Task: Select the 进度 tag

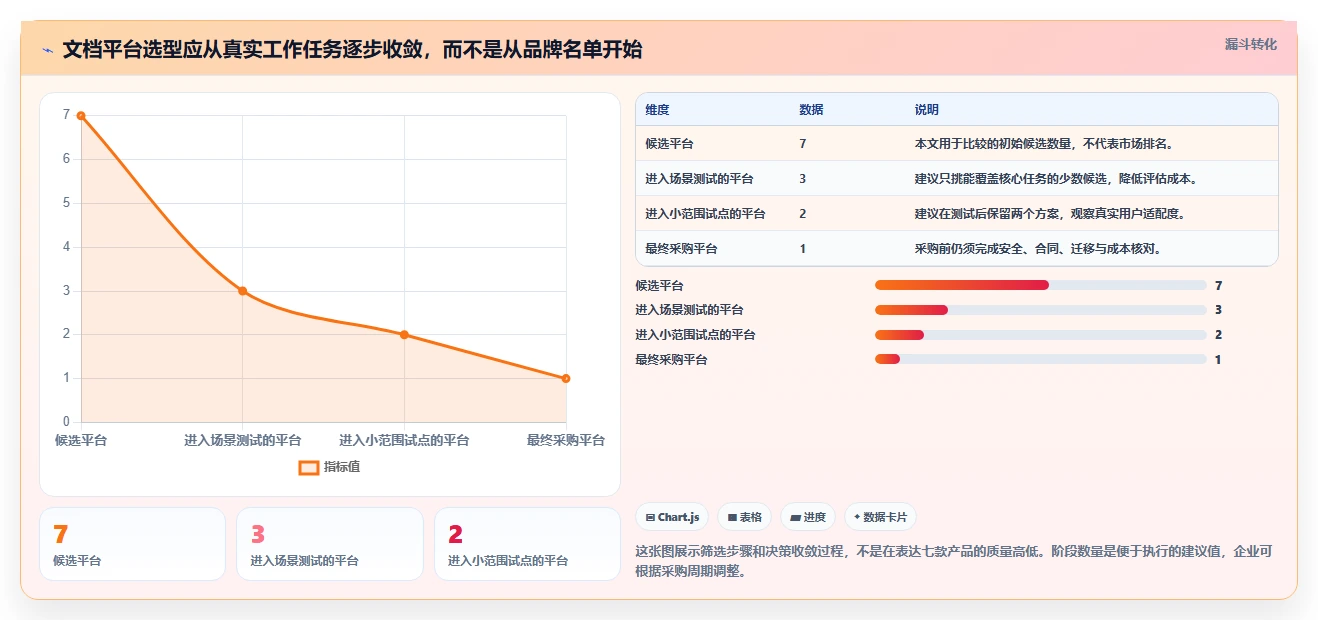Action: [x=808, y=517]
